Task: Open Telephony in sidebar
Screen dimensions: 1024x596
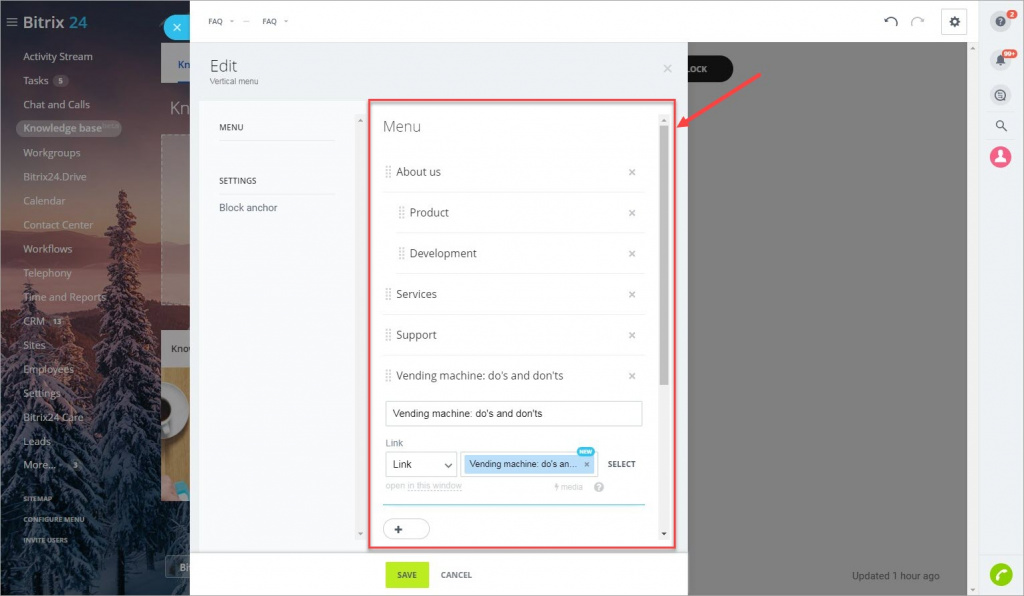Action: click(47, 273)
